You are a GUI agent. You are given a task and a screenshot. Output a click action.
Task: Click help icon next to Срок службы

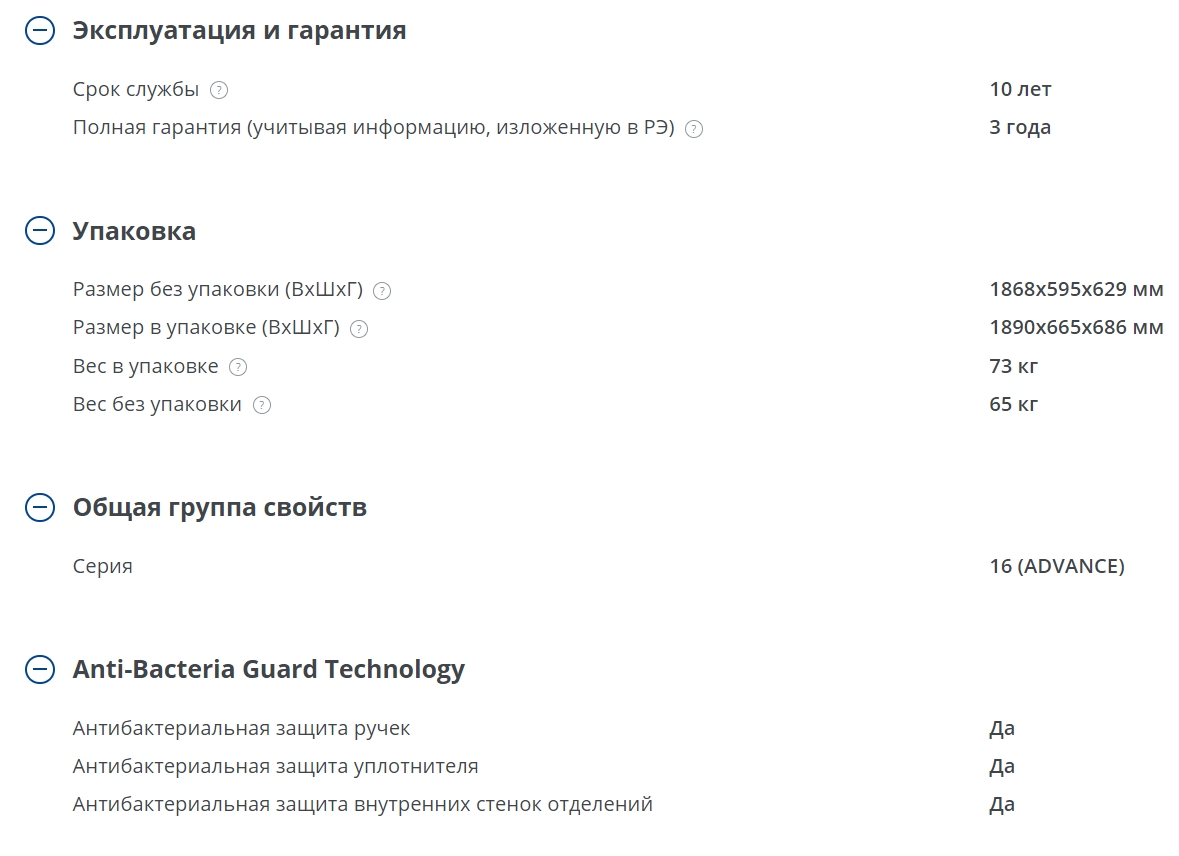pyautogui.click(x=220, y=90)
